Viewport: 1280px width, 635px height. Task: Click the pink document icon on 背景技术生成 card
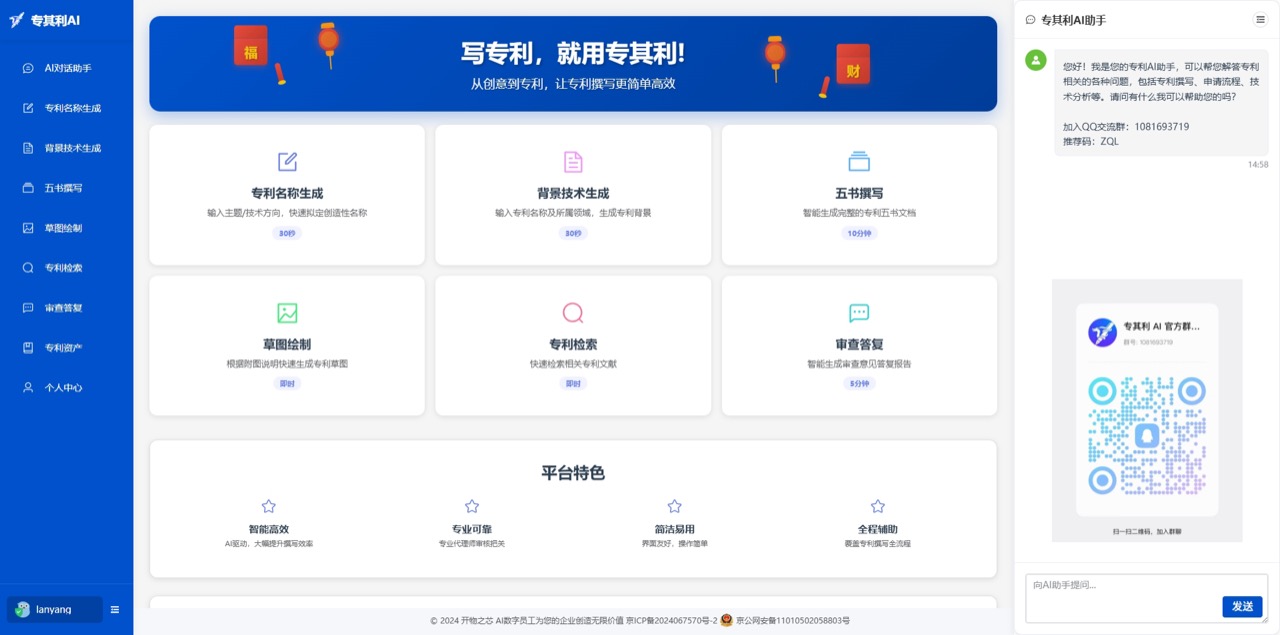(573, 162)
